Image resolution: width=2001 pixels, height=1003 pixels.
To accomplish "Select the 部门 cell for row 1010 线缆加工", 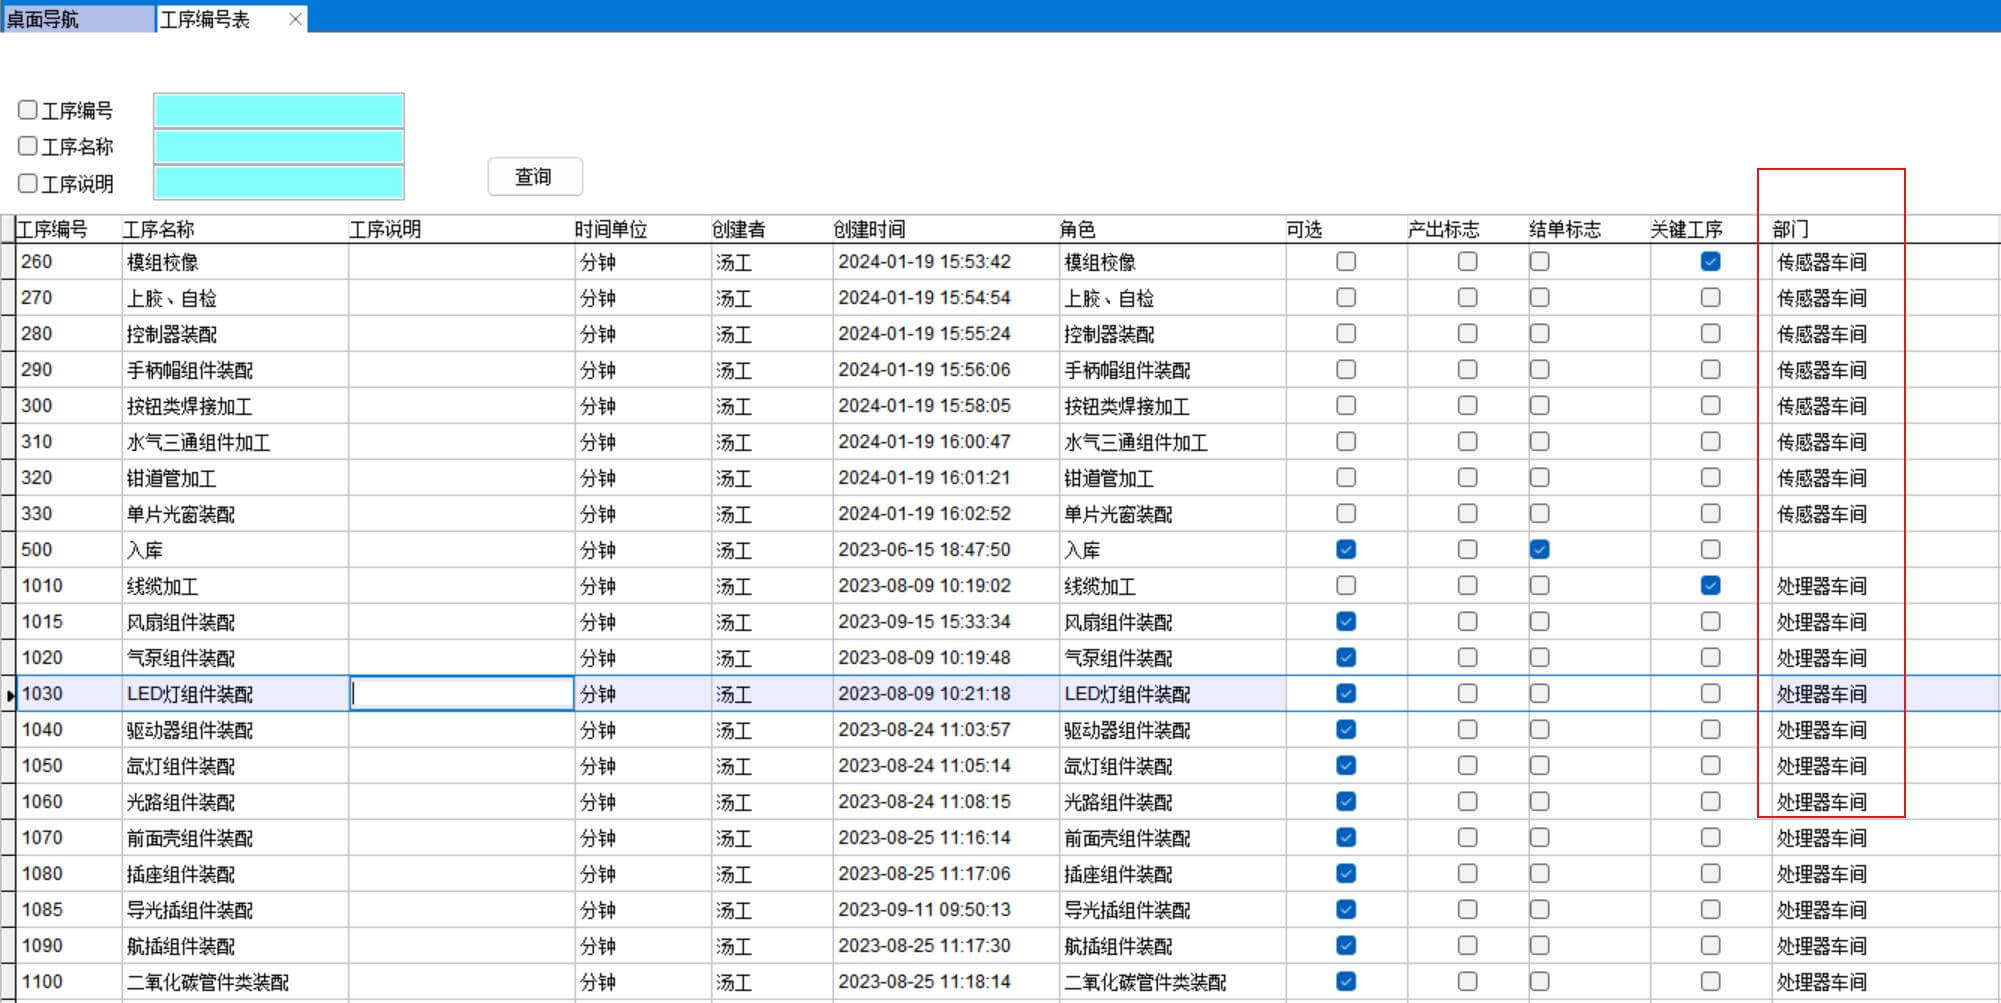I will [1822, 586].
